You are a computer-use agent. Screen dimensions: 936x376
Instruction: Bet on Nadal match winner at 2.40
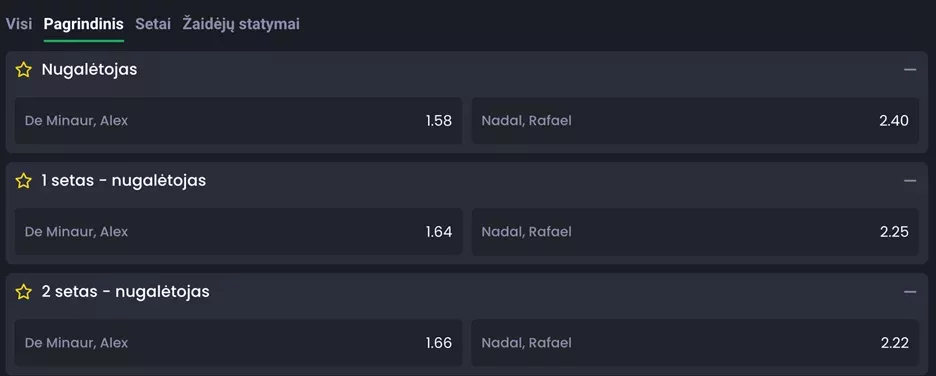coord(695,121)
